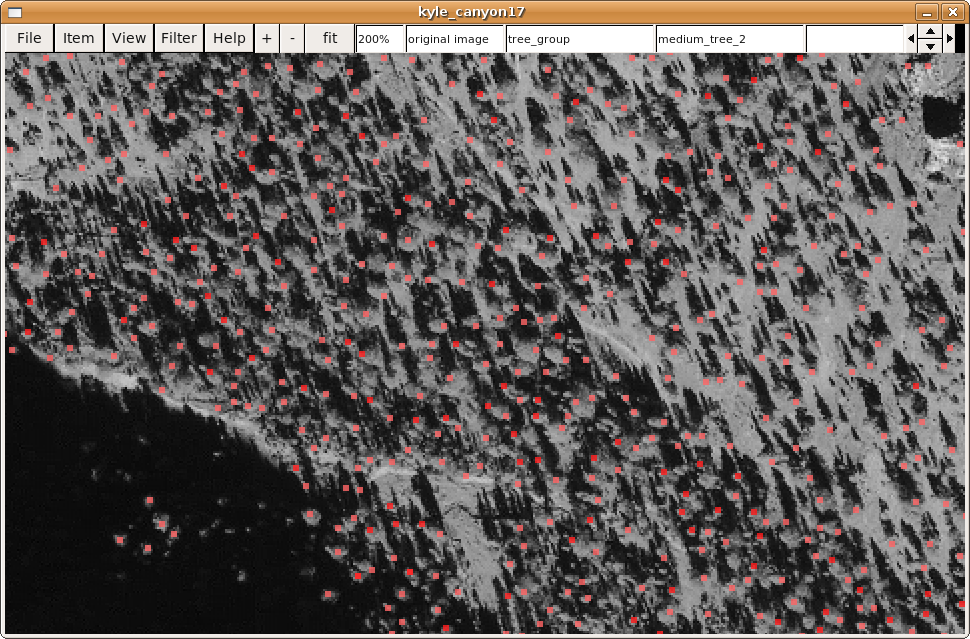The width and height of the screenshot is (970, 639).
Task: Open the Item menu
Action: pos(79,38)
